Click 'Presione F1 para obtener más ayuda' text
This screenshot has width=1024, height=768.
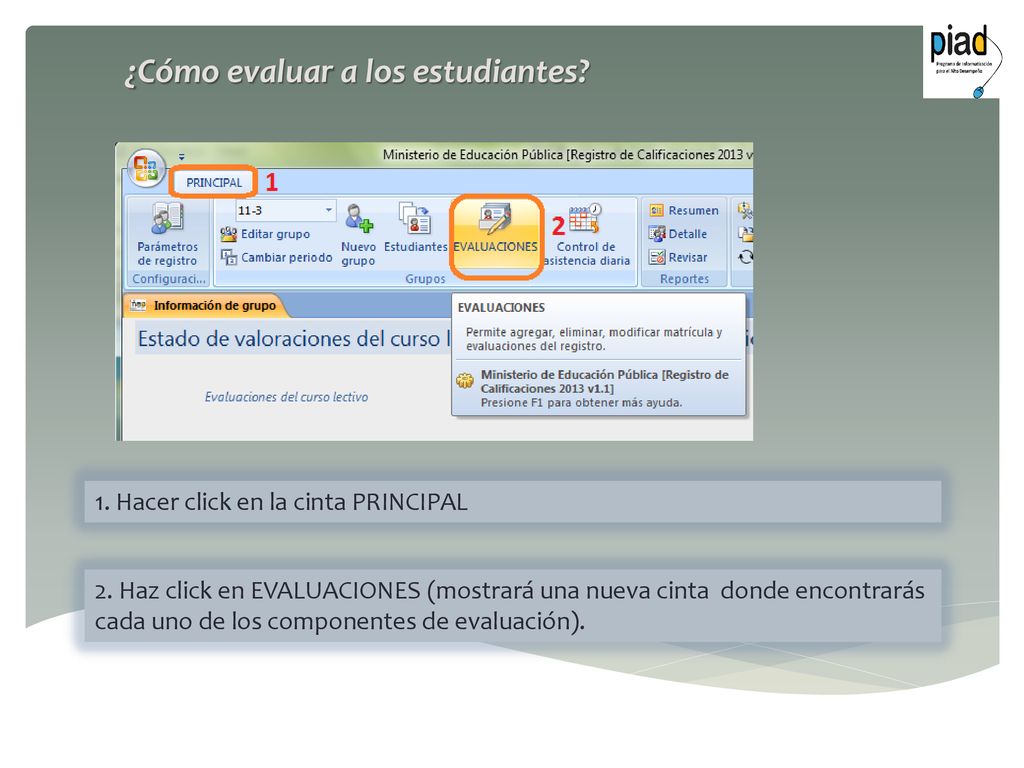(581, 403)
